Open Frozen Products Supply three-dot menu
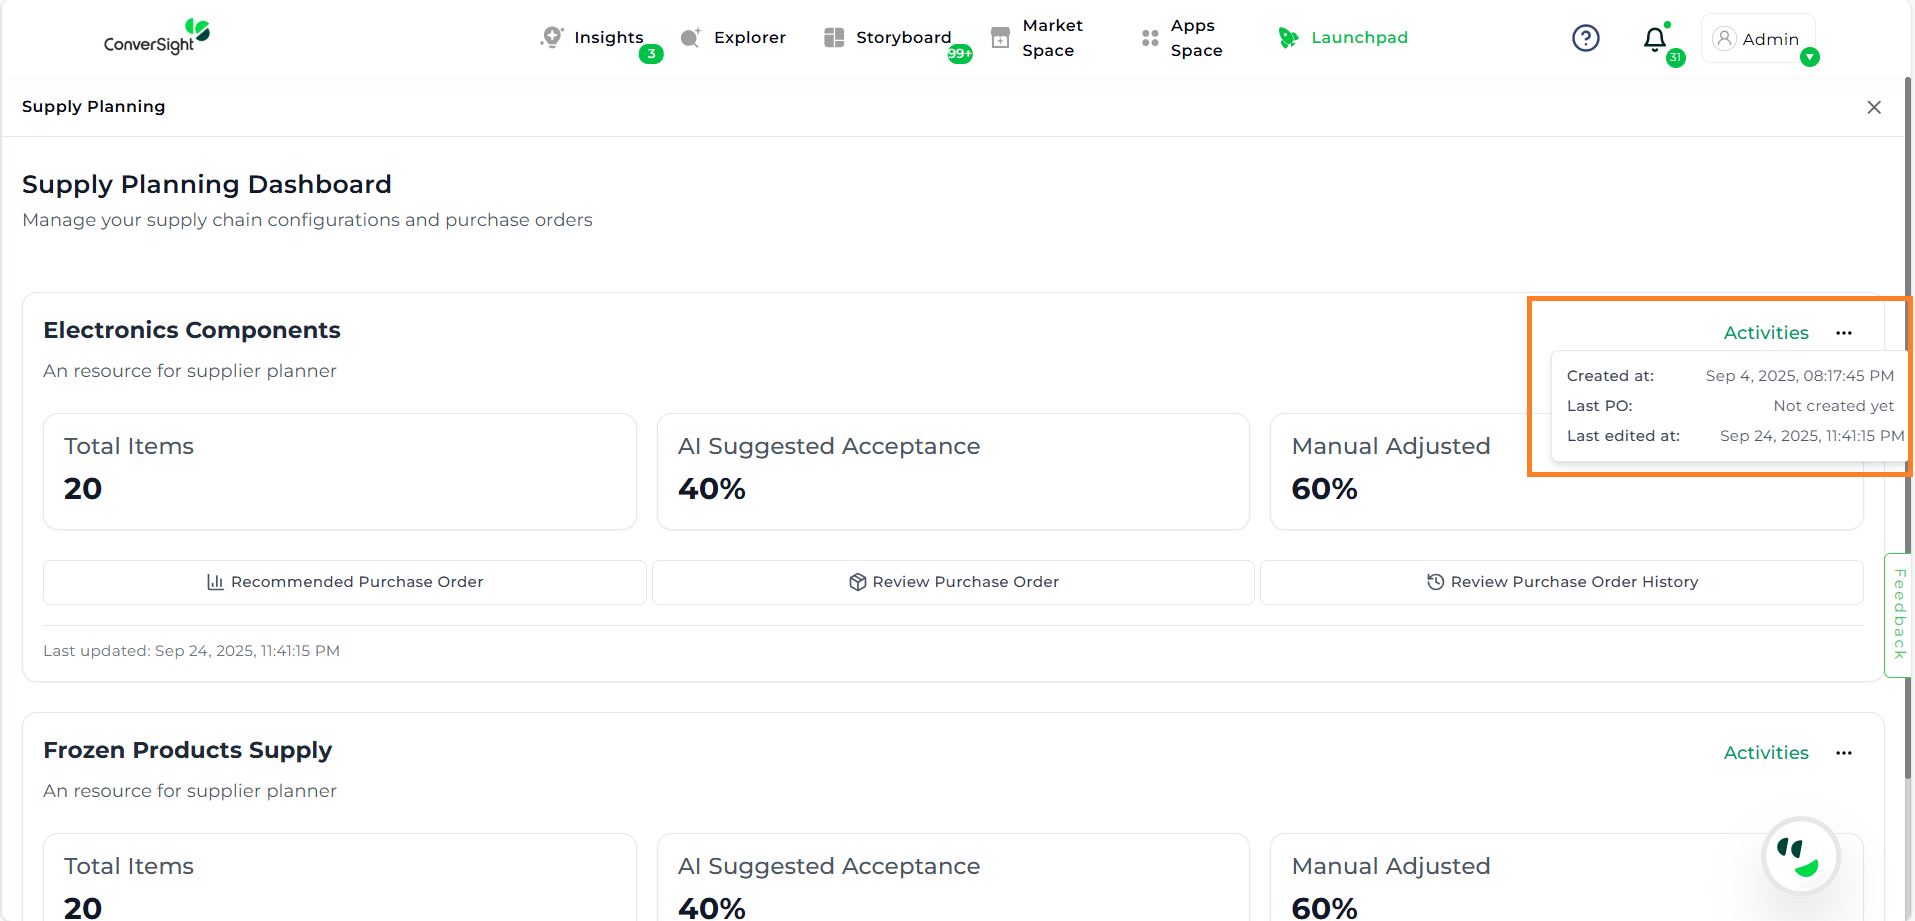1915x921 pixels. tap(1844, 753)
